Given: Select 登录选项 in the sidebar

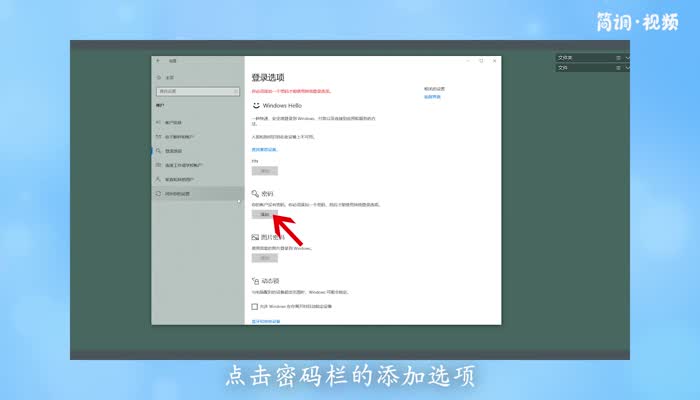Looking at the screenshot, I should [174, 151].
